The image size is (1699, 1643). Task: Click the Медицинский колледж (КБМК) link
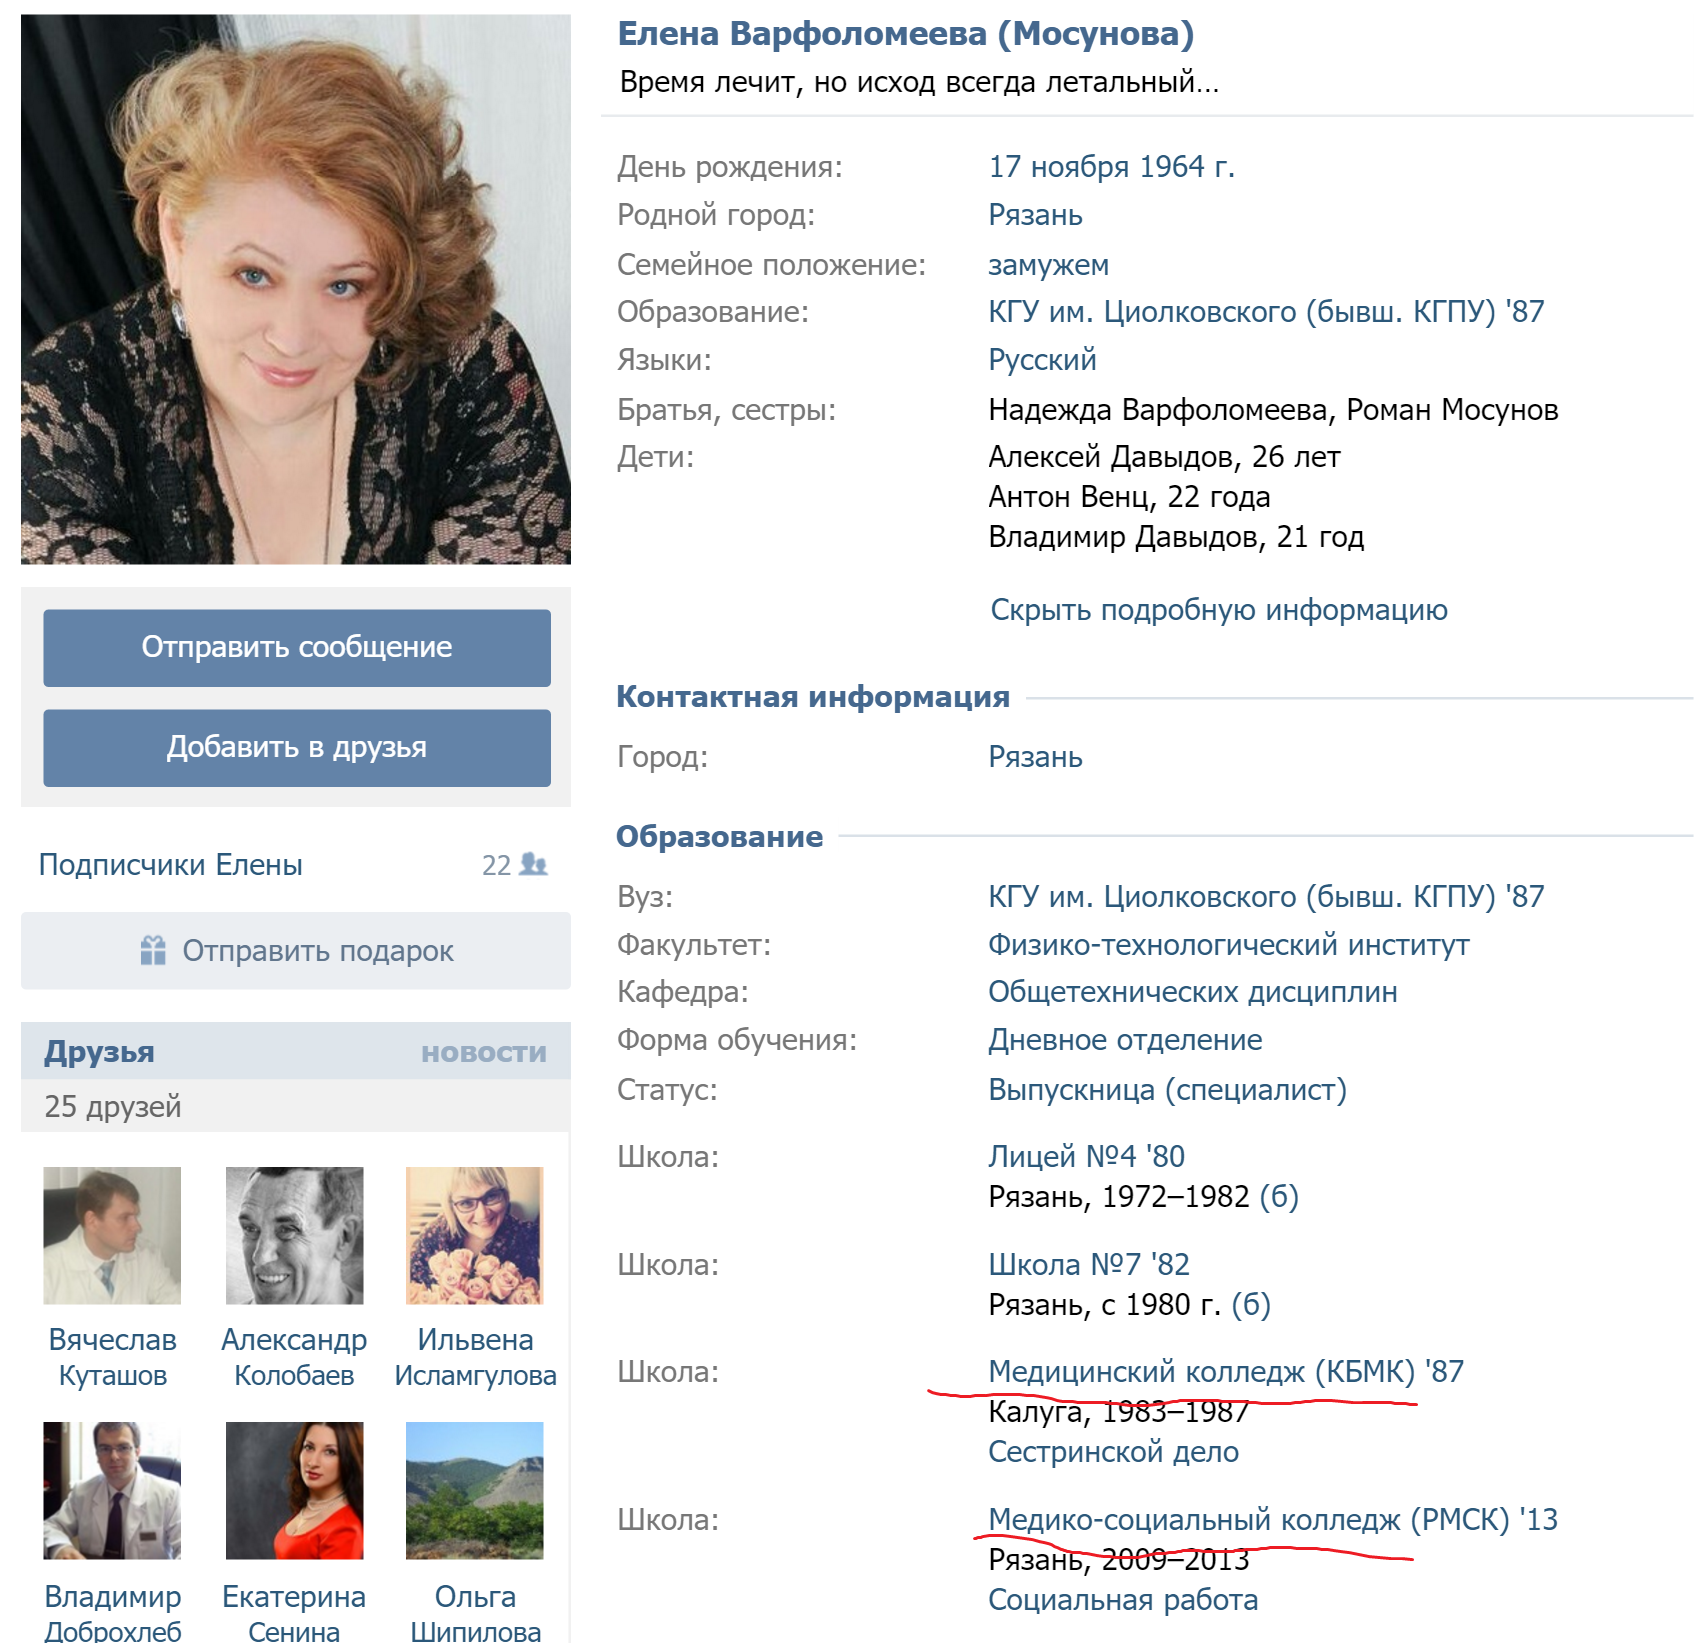(x=1201, y=1371)
